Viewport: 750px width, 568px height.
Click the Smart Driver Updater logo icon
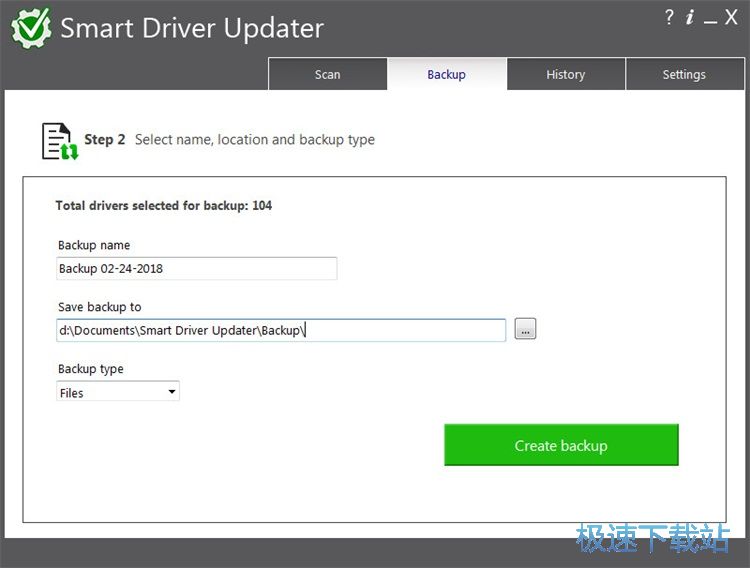coord(31,28)
